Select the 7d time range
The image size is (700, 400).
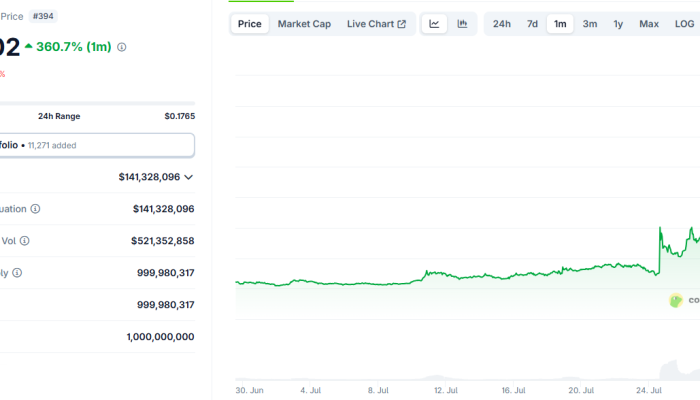click(532, 24)
